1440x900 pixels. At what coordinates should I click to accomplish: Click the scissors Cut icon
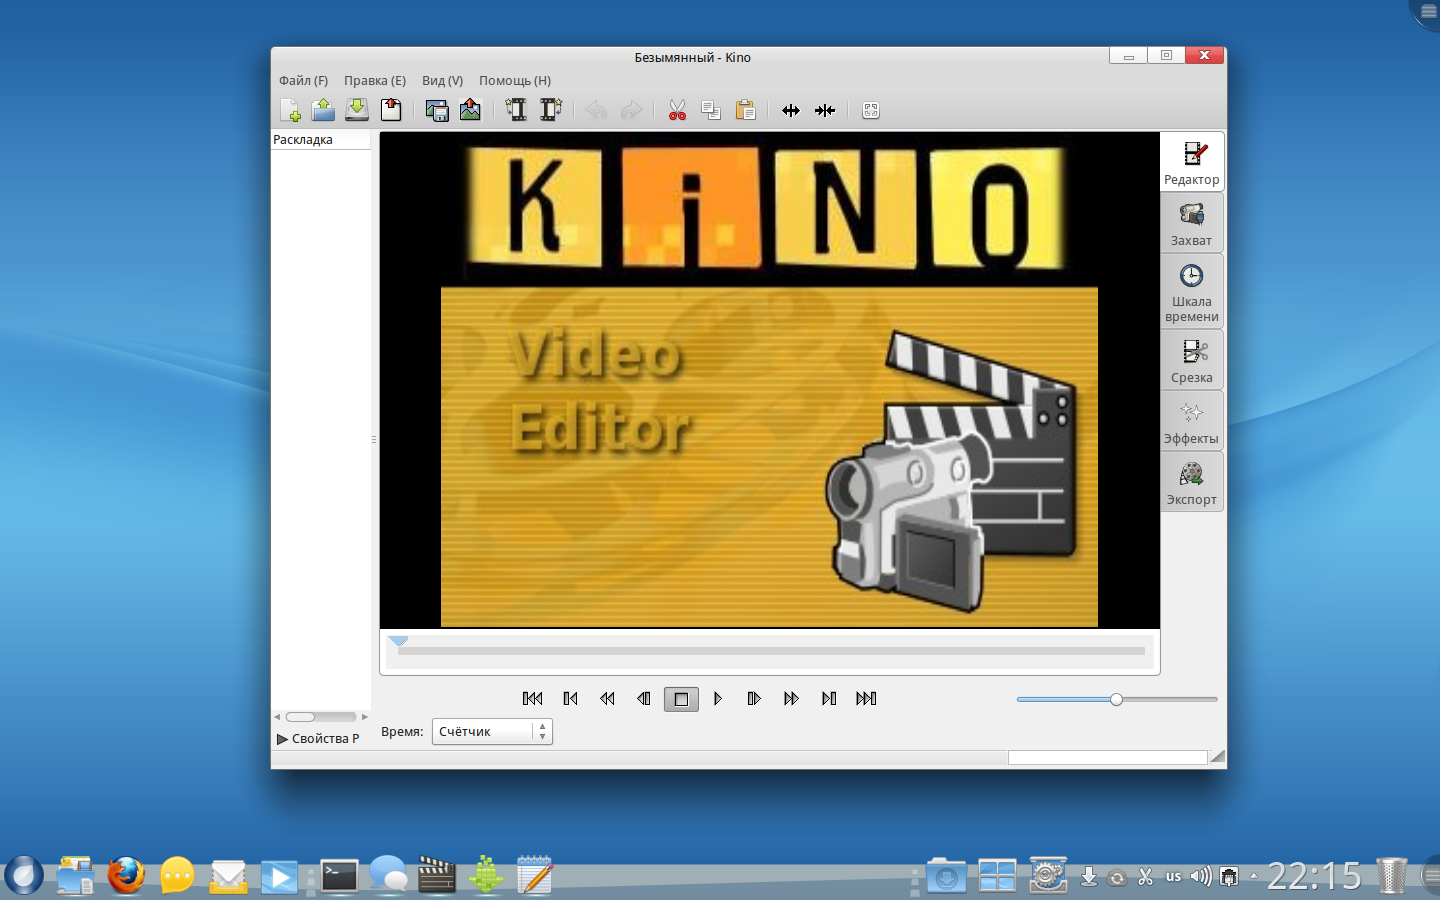tap(677, 110)
